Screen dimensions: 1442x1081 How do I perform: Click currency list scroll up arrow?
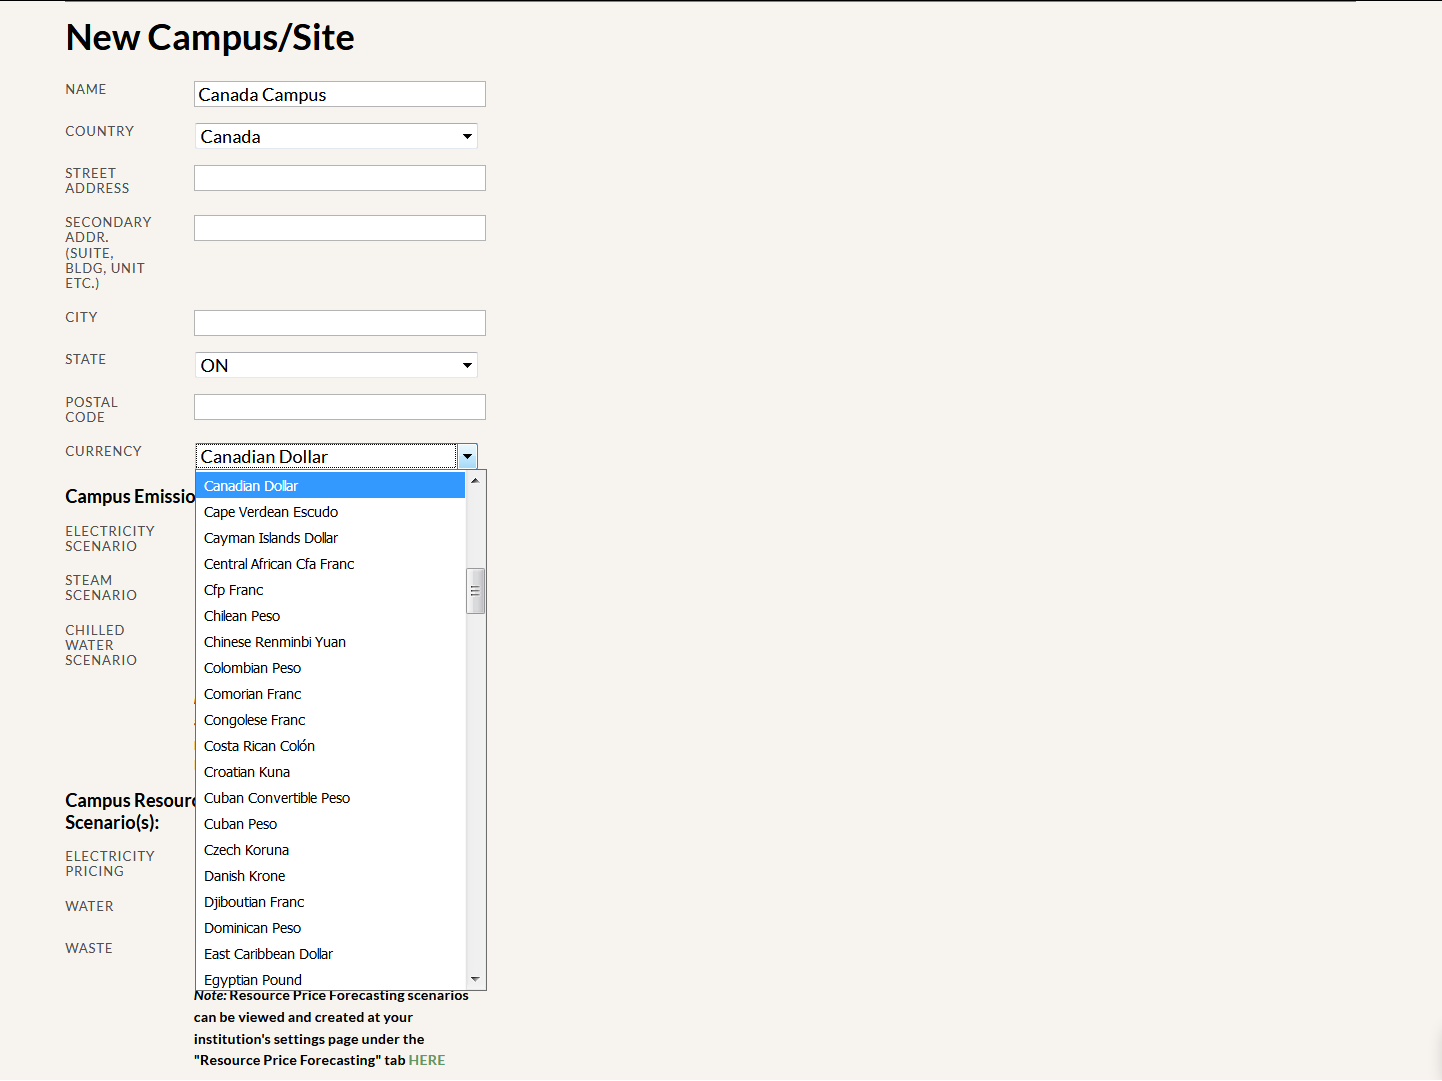coord(475,480)
